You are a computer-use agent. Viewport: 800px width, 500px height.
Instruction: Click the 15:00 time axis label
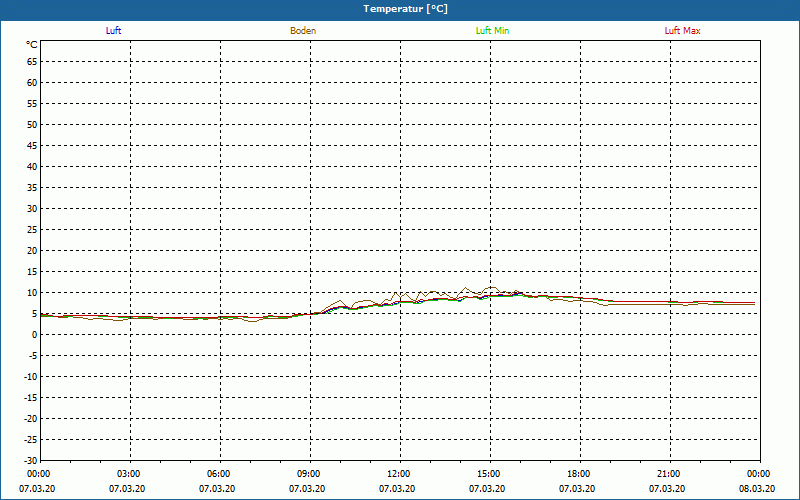coord(488,474)
